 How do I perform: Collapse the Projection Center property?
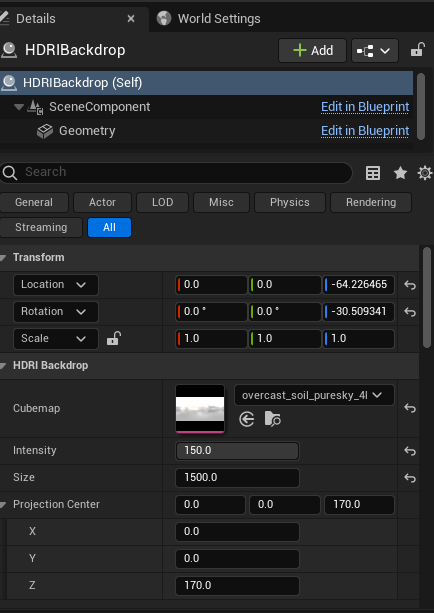click(x=3, y=505)
